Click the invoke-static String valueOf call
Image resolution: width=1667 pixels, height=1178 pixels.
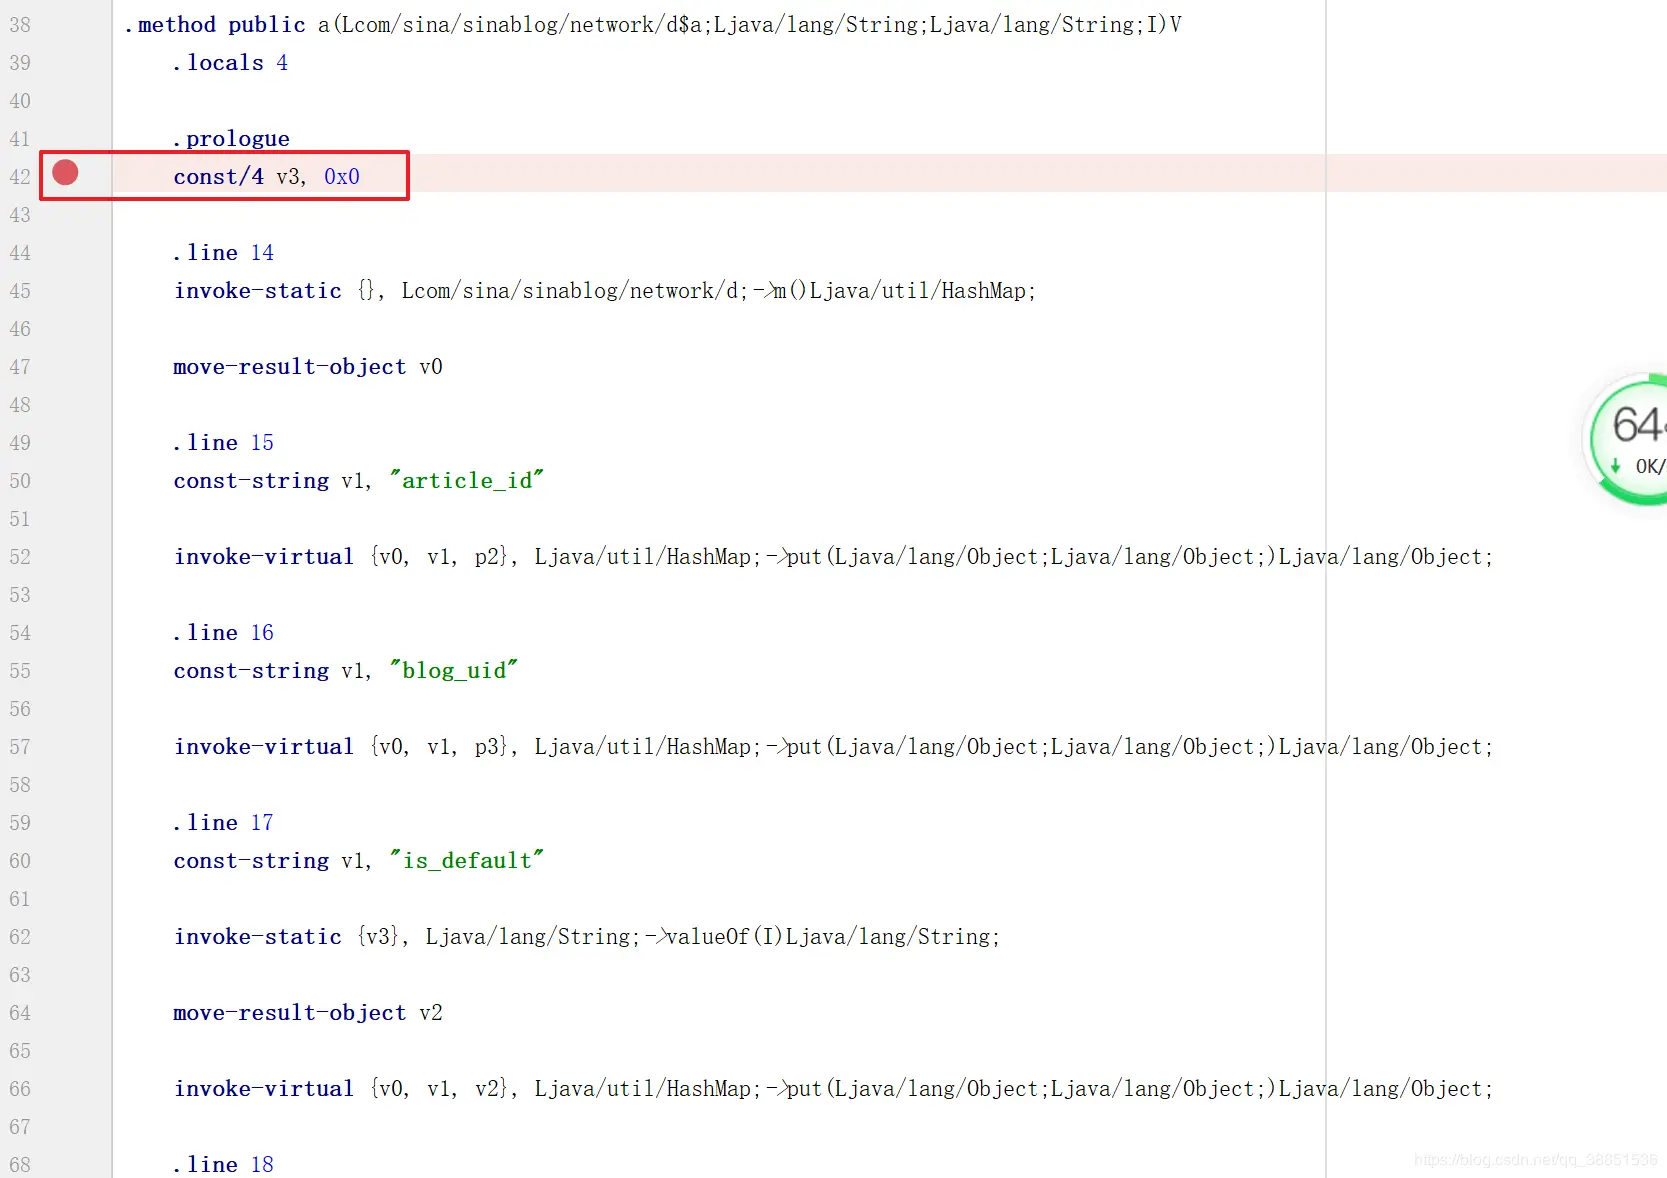click(587, 937)
